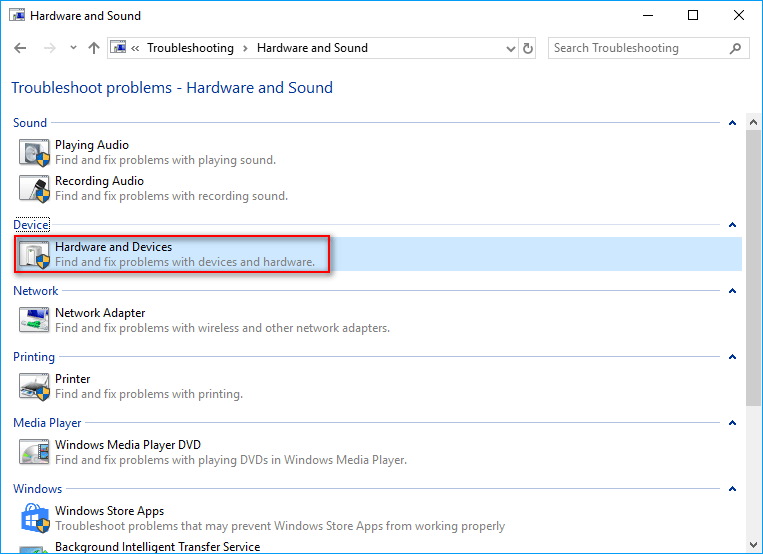The image size is (763, 554).
Task: Click the control panel icon in address bar
Action: (118, 48)
